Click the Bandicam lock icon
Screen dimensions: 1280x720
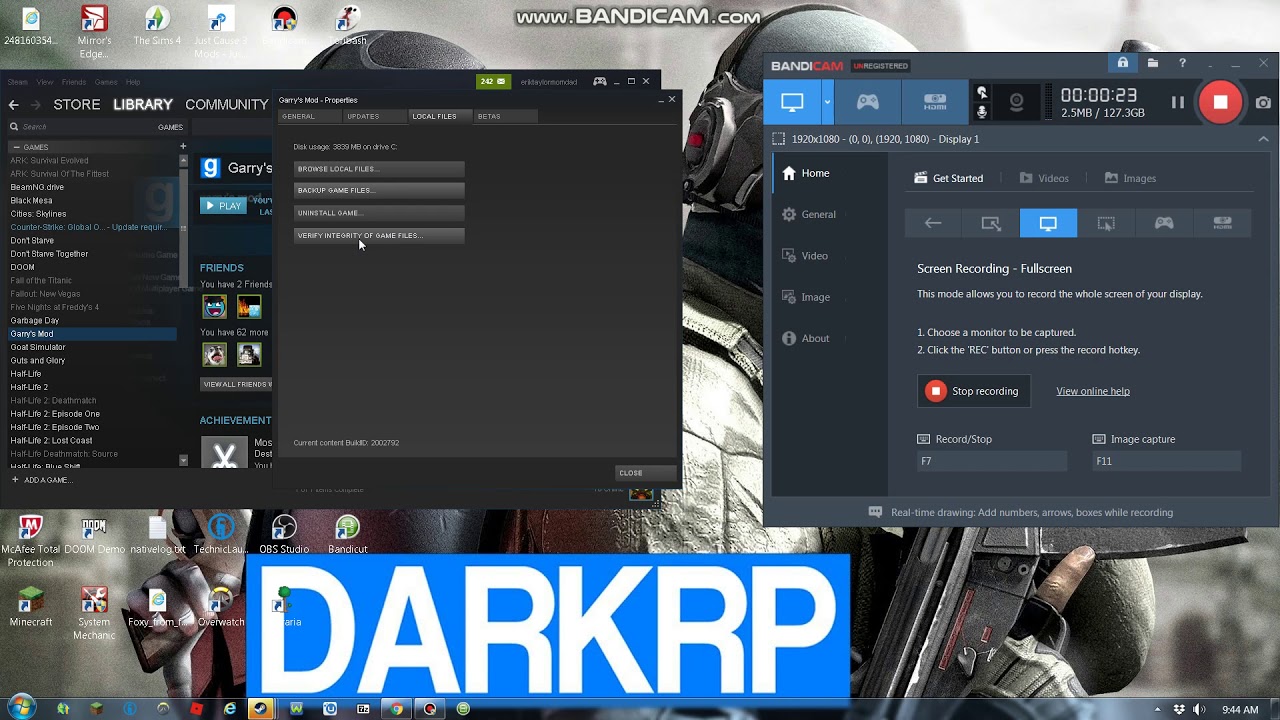coord(1123,63)
